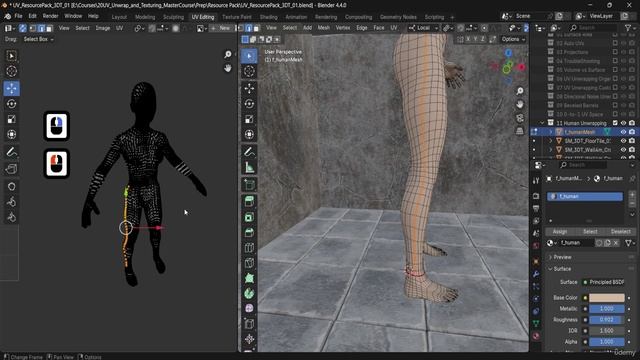Select the Tweak select tool in UV editor
Screen dimensions: 640x360
[x=11, y=56]
